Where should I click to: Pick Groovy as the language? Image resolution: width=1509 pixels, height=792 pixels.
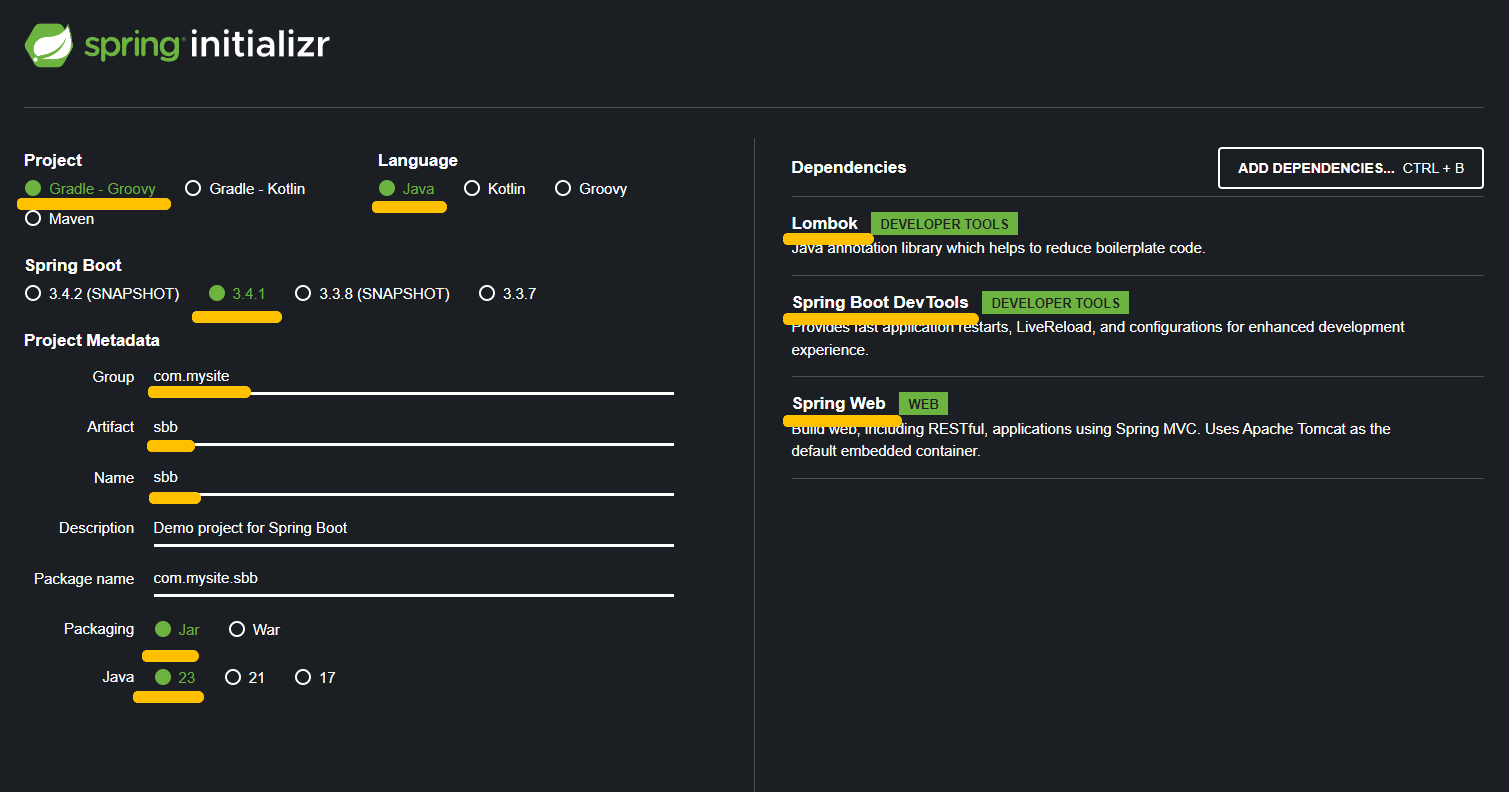pos(591,188)
